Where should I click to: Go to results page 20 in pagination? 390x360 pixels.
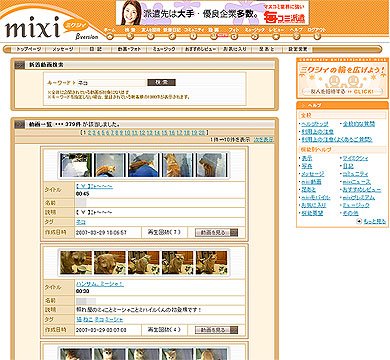pyautogui.click(x=202, y=133)
